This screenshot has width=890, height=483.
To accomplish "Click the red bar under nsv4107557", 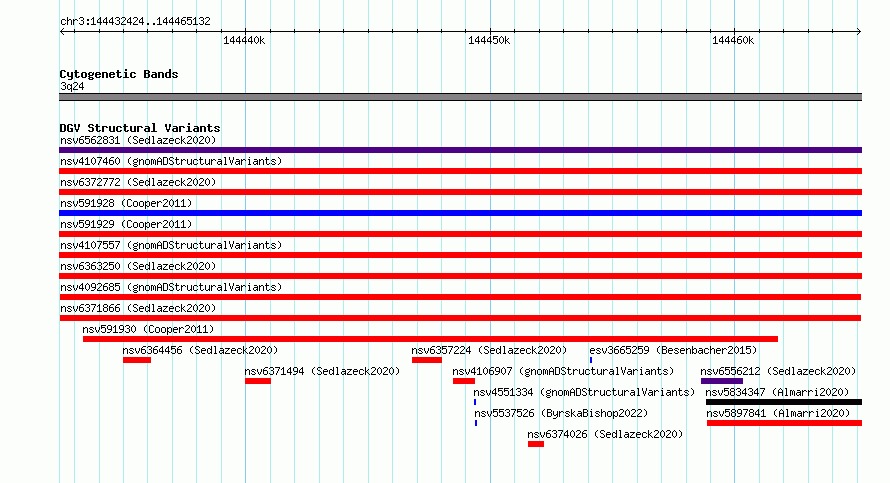I will pyautogui.click(x=460, y=255).
